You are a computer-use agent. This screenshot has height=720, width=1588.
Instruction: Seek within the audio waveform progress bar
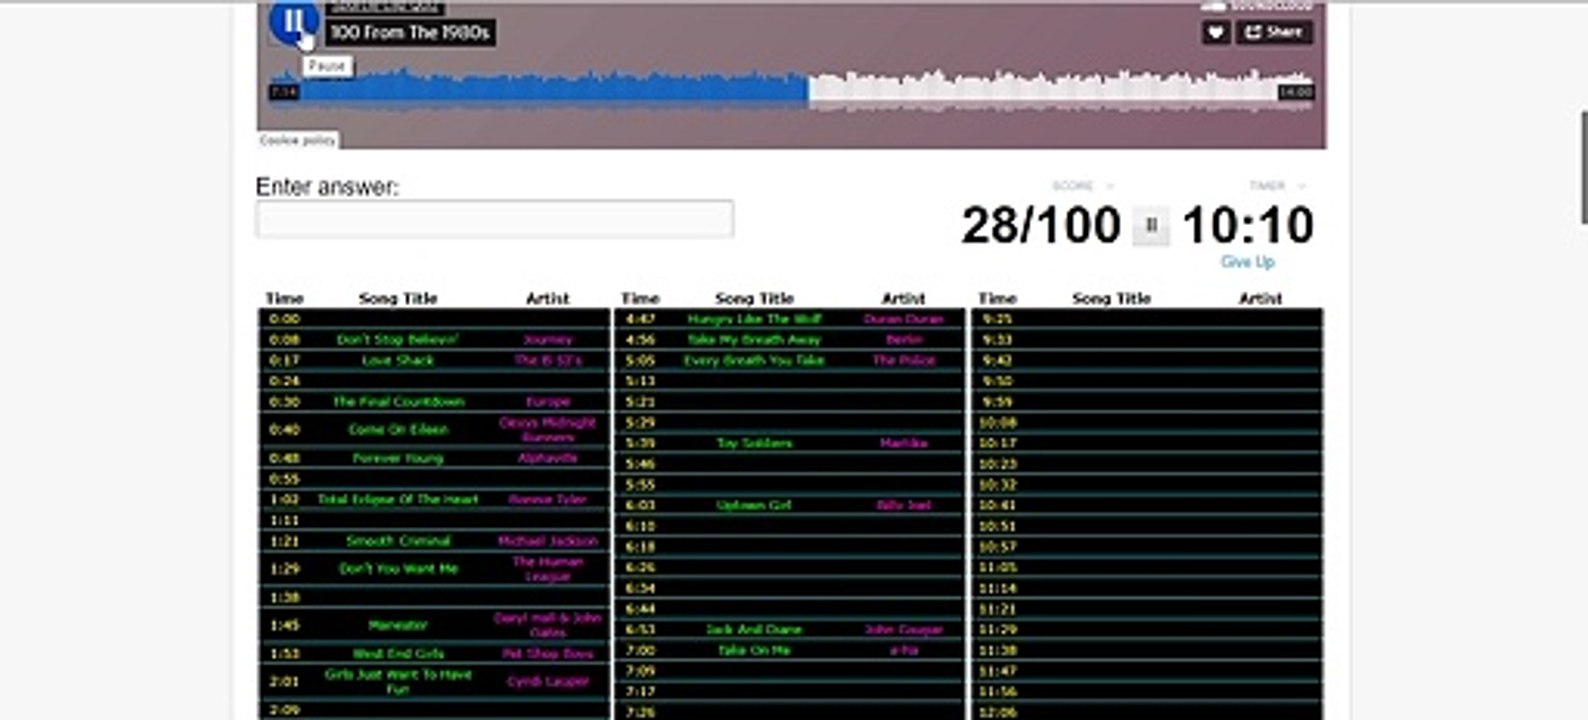[x=792, y=90]
